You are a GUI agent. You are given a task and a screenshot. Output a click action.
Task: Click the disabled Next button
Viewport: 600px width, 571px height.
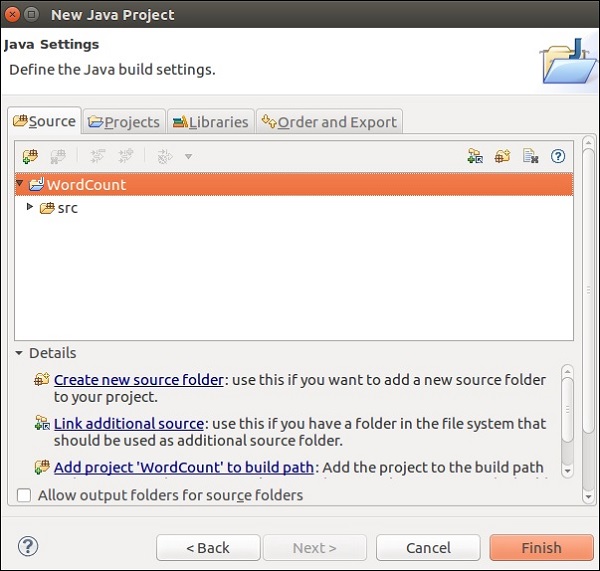tap(315, 548)
